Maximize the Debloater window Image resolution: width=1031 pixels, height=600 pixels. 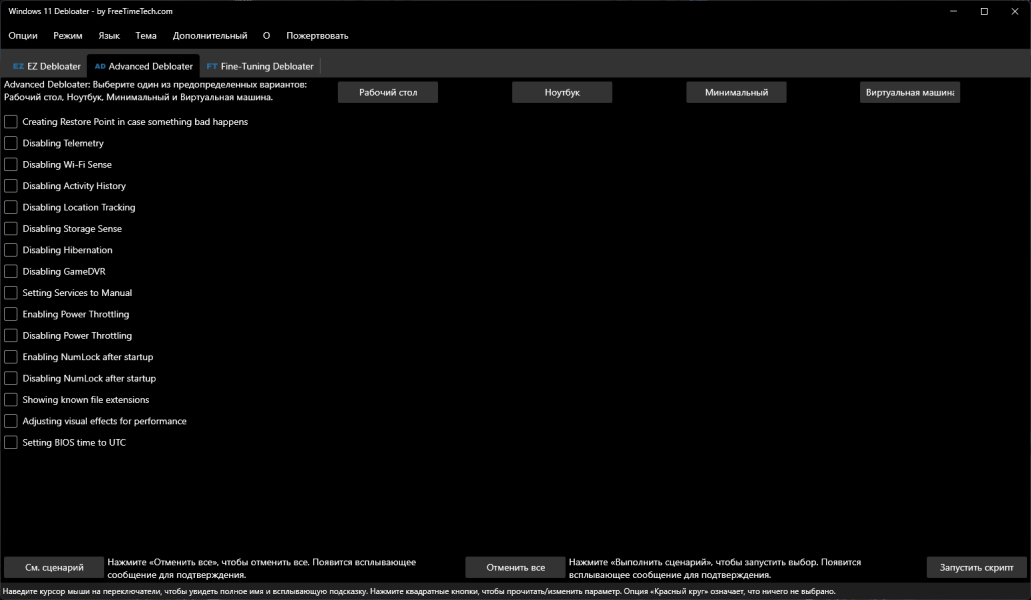984,11
